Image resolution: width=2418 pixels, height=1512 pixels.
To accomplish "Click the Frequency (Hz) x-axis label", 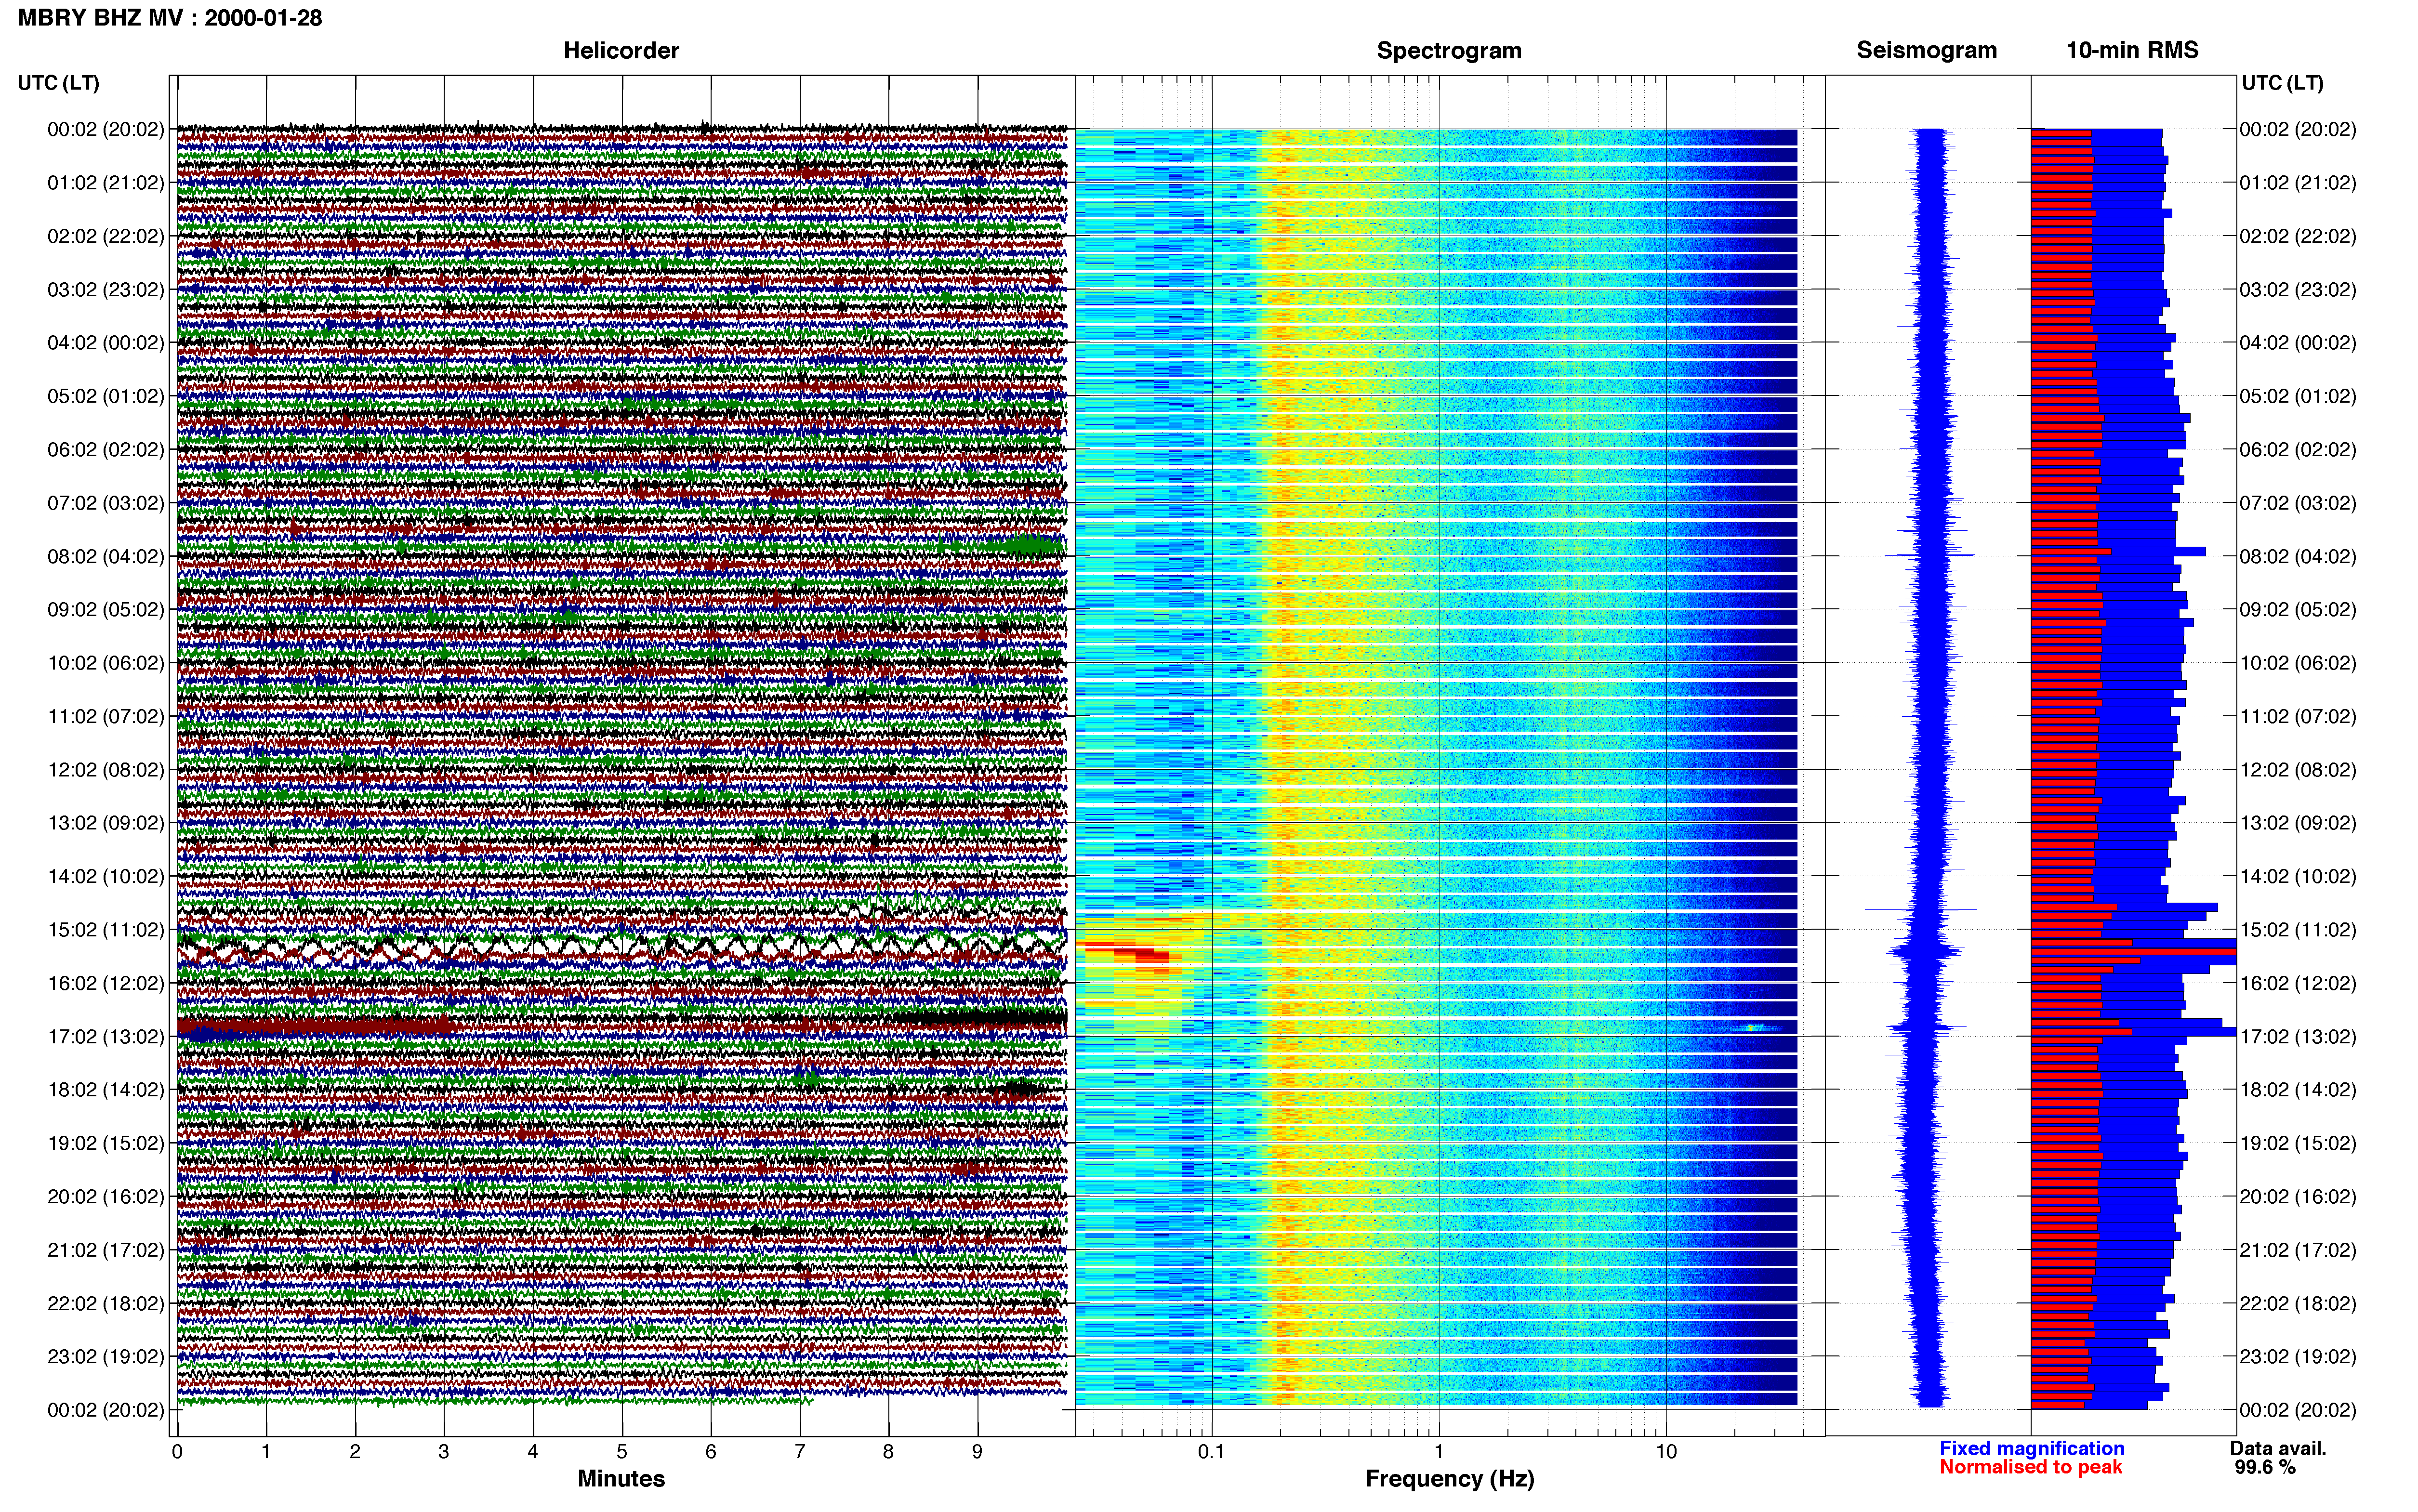I will (1449, 1479).
